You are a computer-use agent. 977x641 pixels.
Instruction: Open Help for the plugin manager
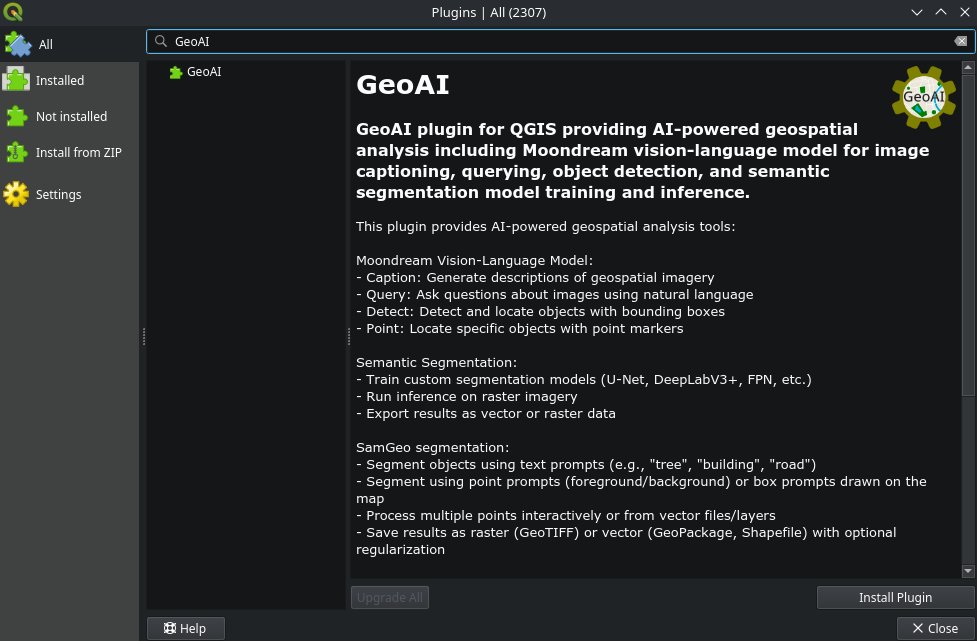coord(185,628)
